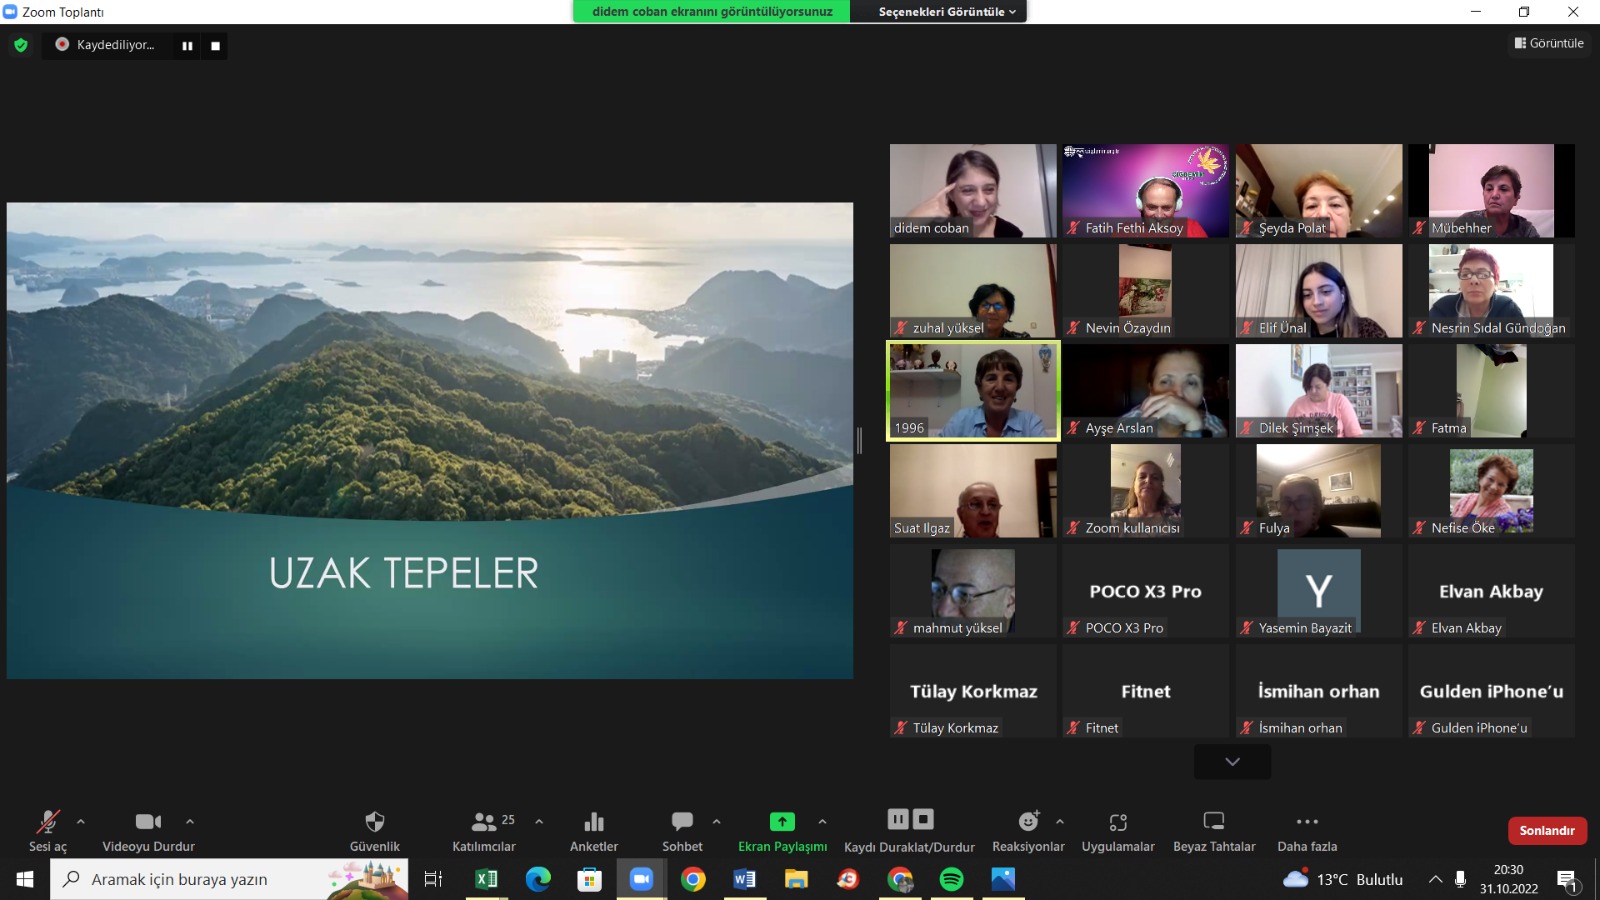Open Microsoft Store from the taskbar
The width and height of the screenshot is (1600, 900).
click(x=589, y=879)
